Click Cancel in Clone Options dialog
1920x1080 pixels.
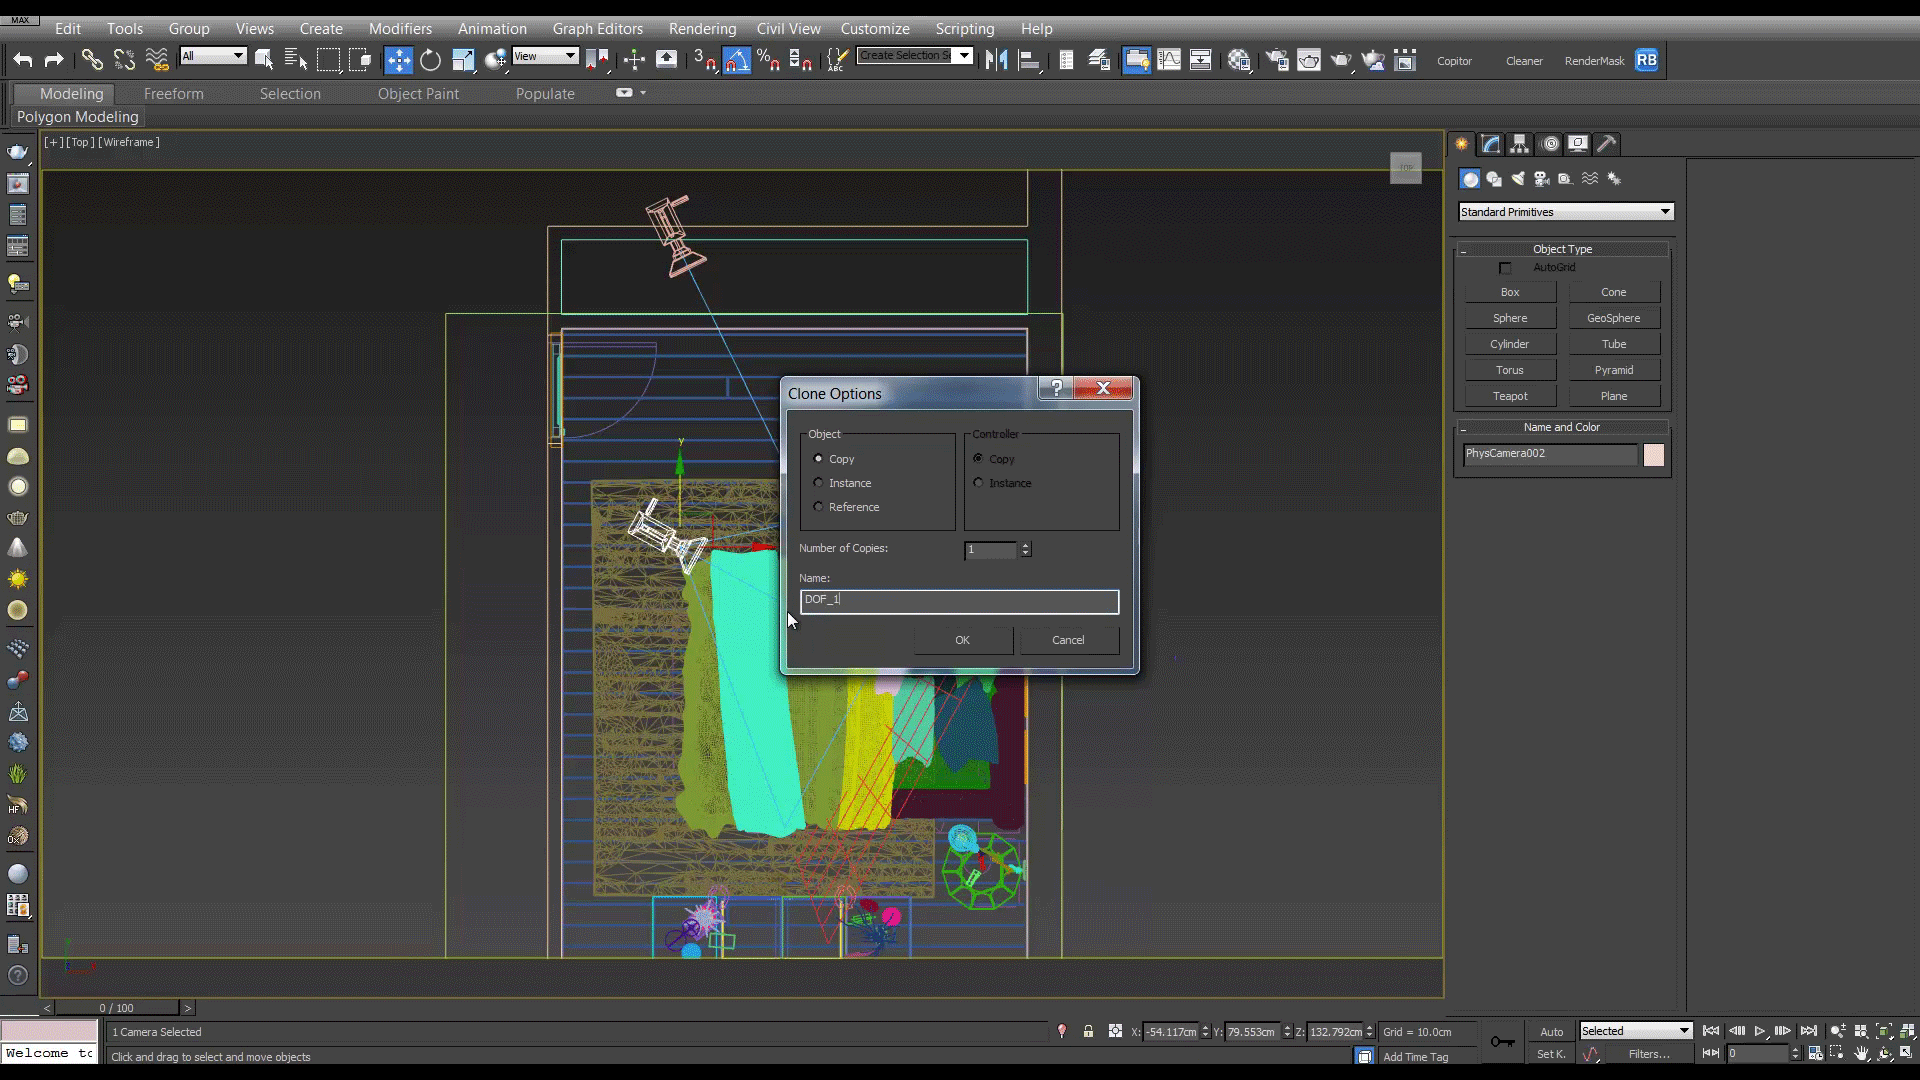pyautogui.click(x=1068, y=640)
